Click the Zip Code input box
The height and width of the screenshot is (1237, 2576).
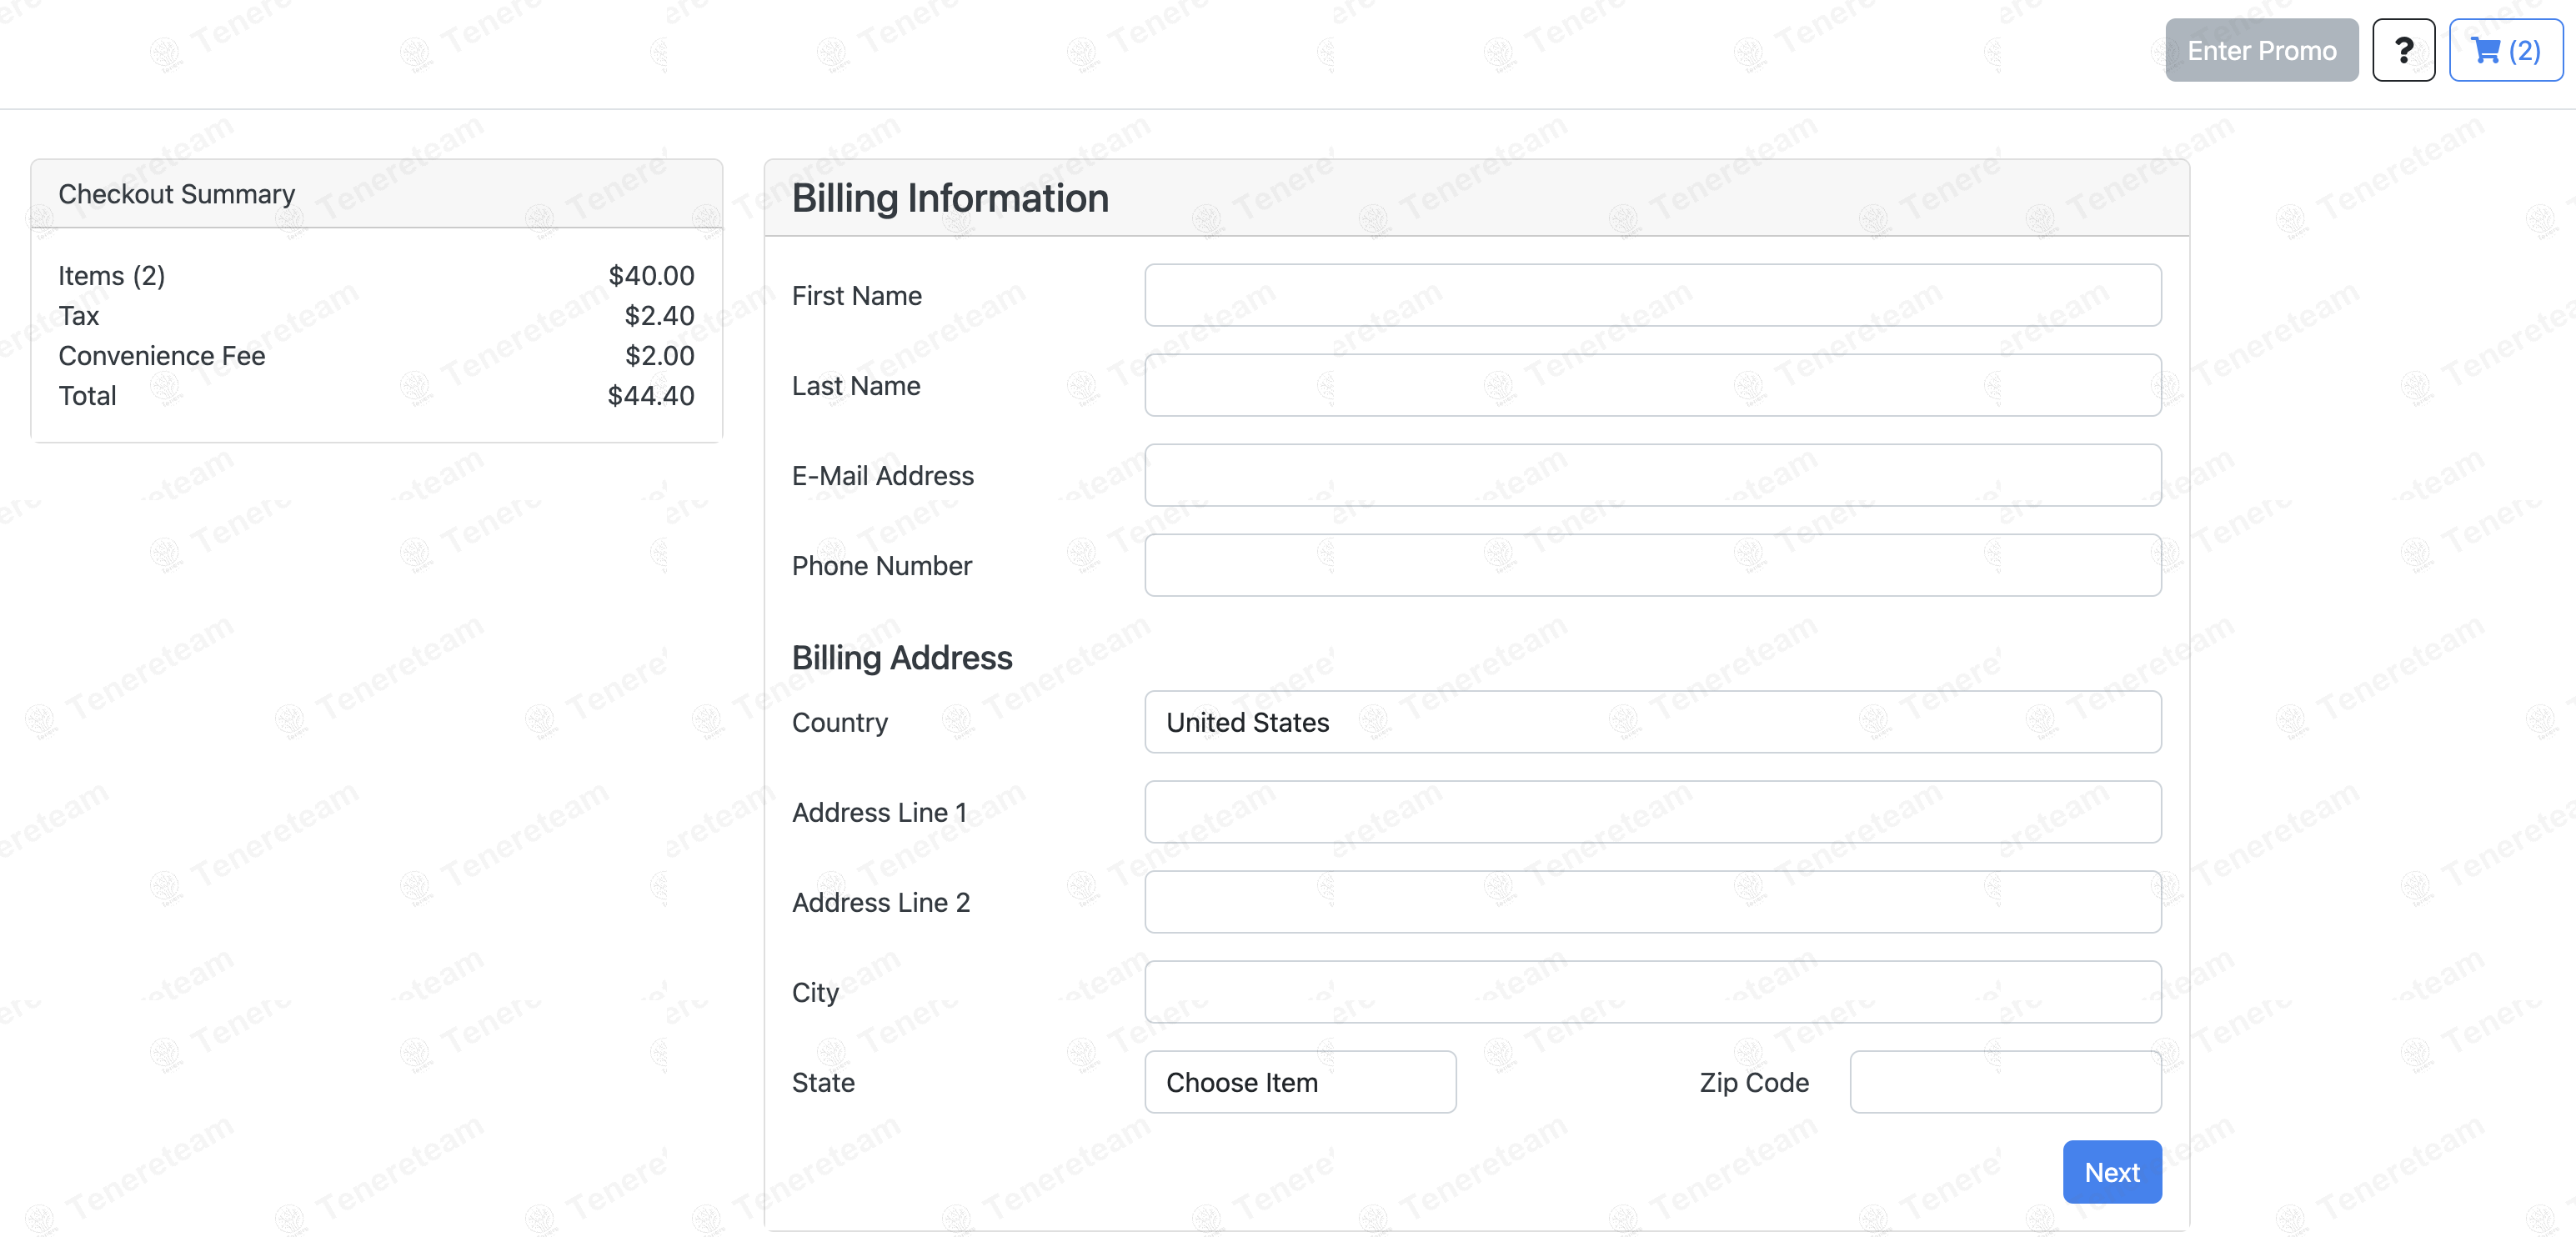(2004, 1082)
